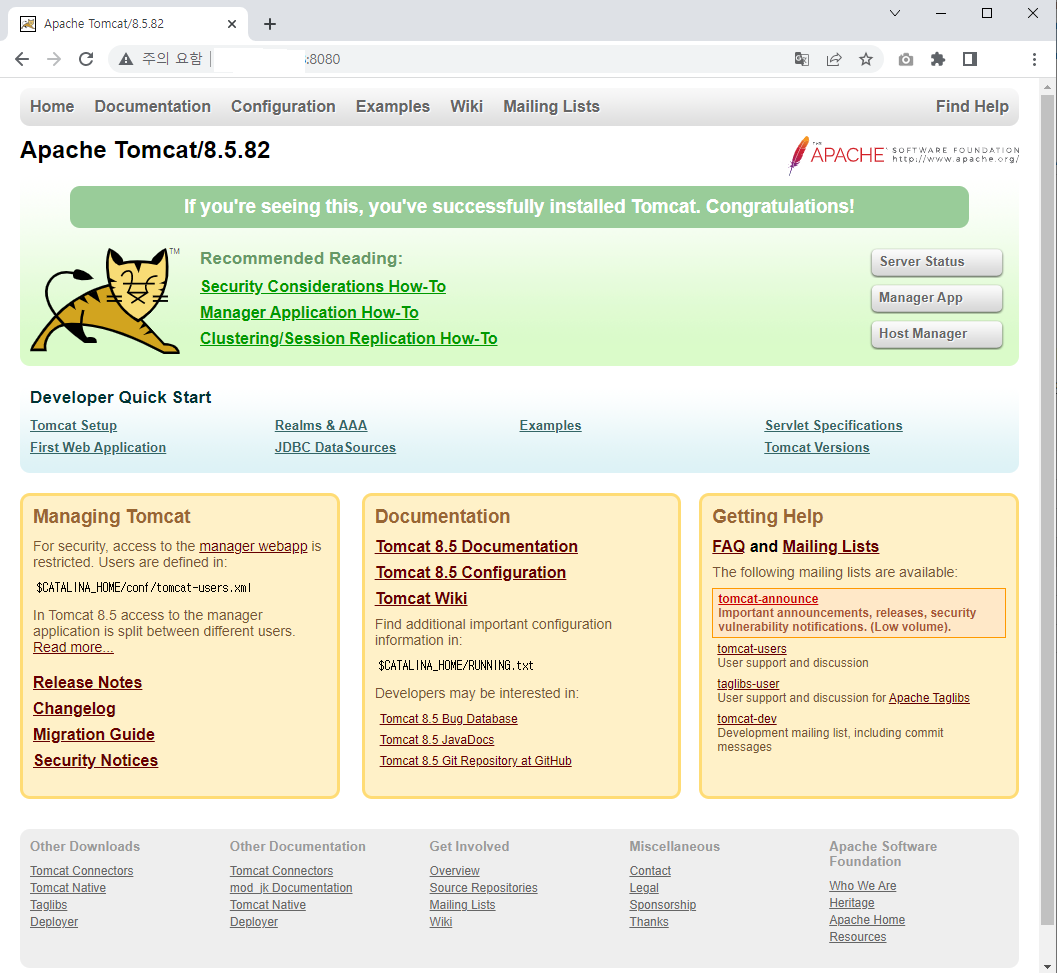1057x973 pixels.
Task: Open the translate page icon
Action: (x=802, y=59)
